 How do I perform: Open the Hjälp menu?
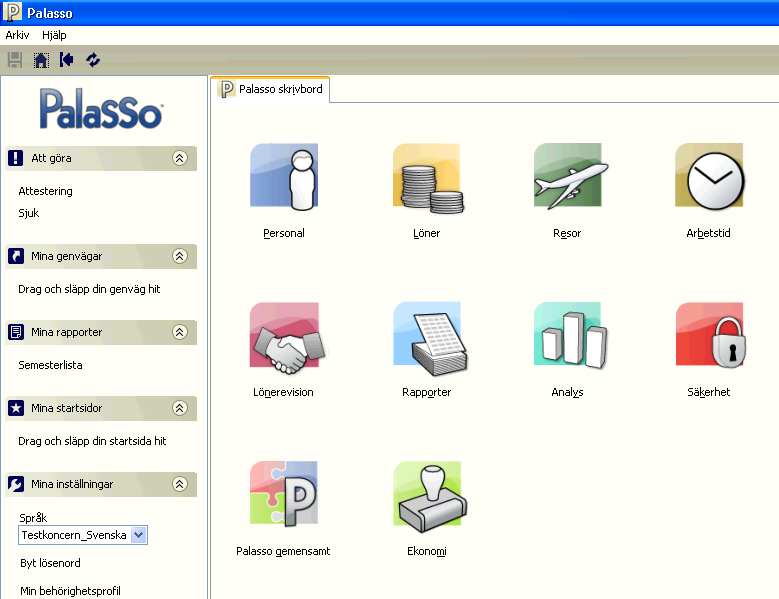(x=54, y=35)
